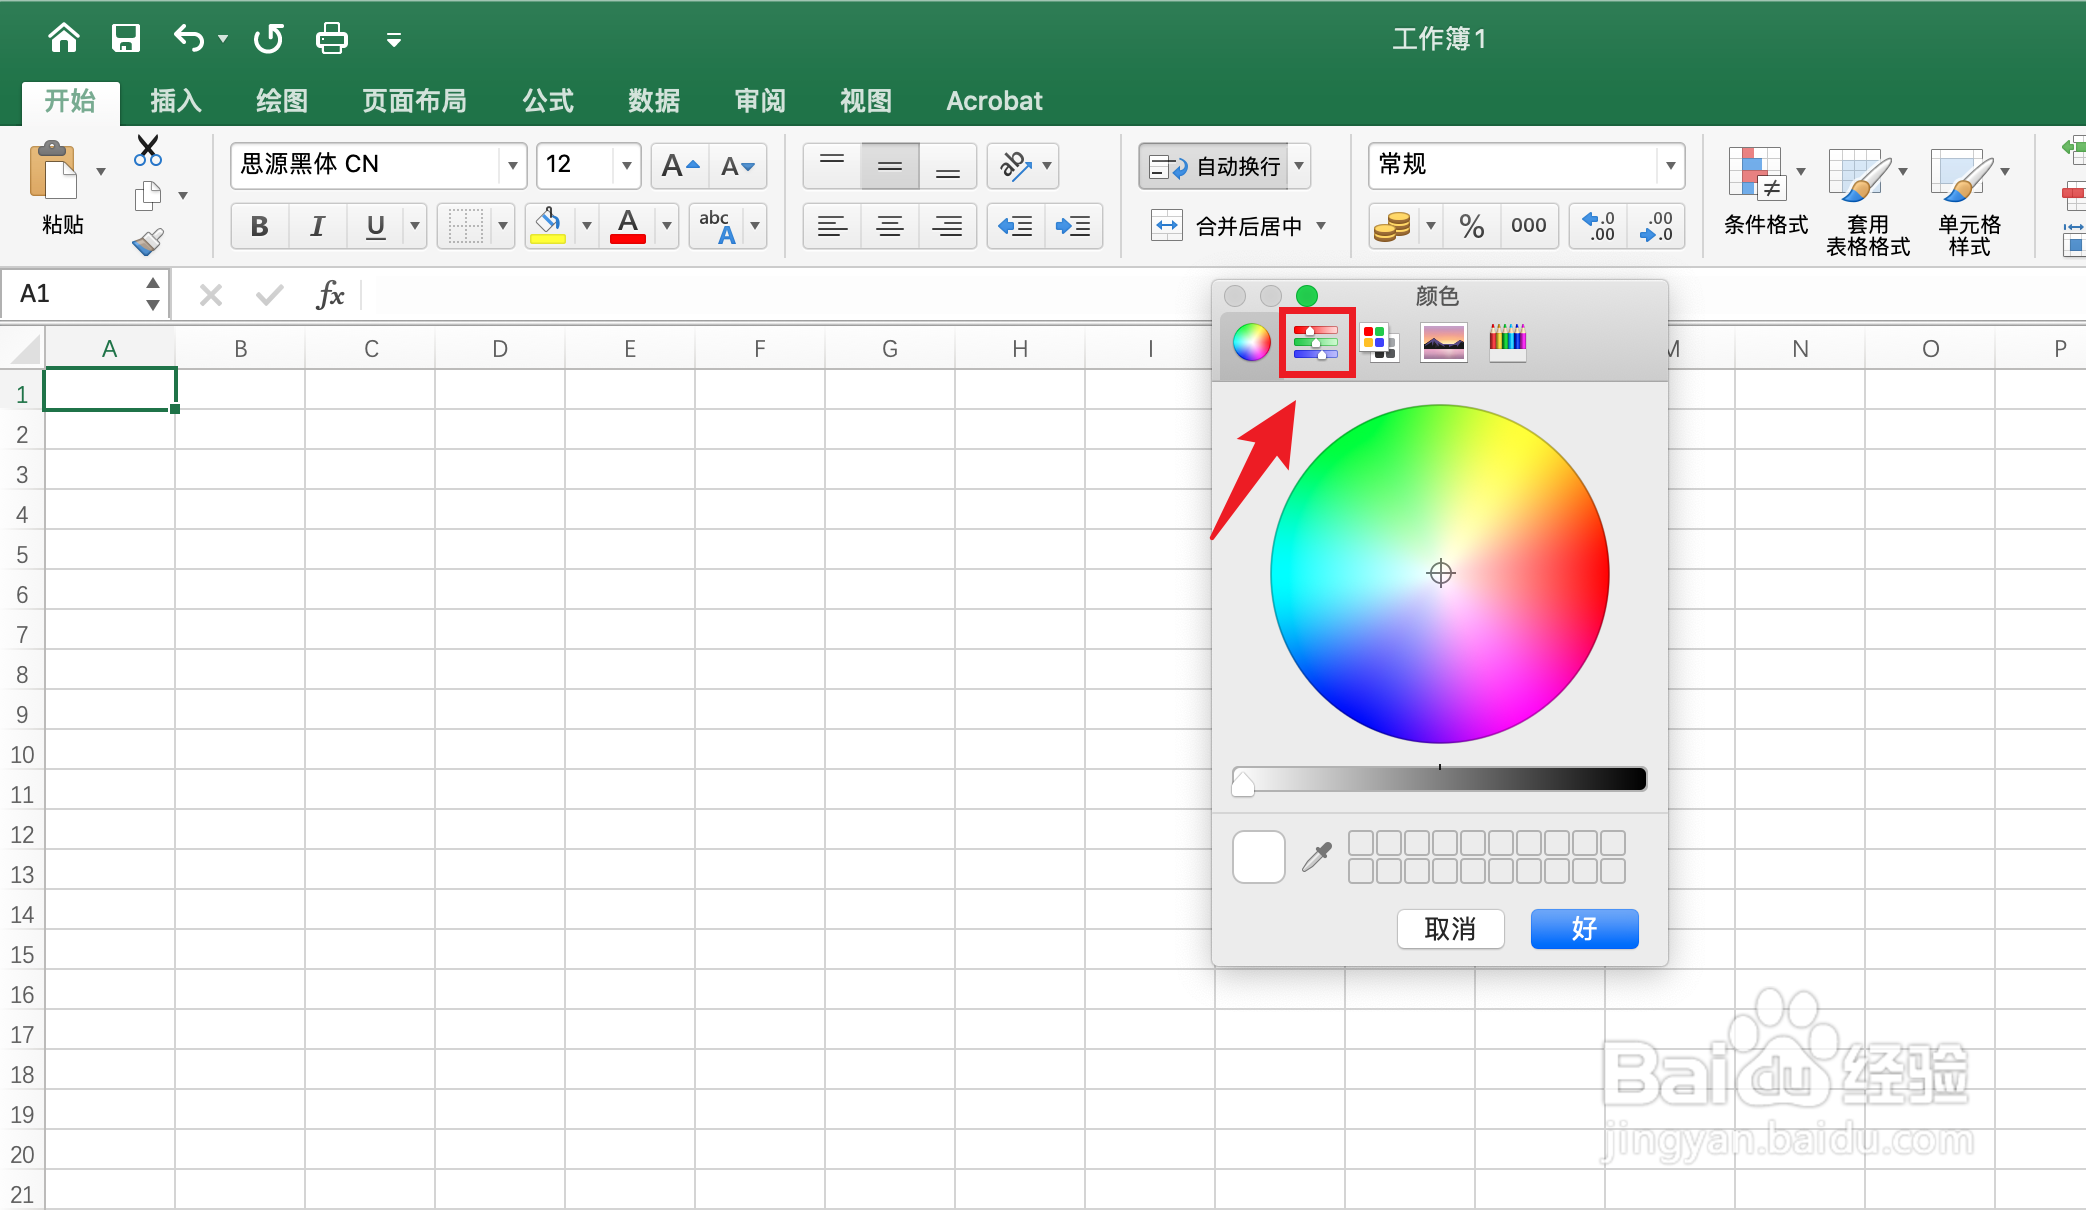Click the 取消 button
Screen dimensions: 2086x1210
[1450, 929]
